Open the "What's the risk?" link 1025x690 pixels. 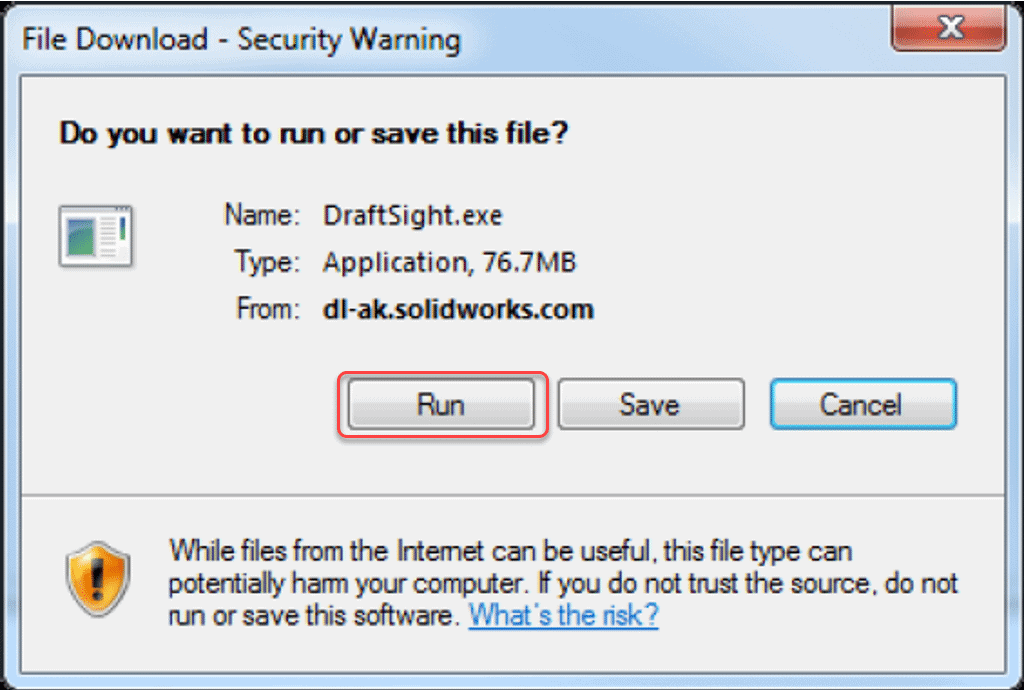pos(564,613)
